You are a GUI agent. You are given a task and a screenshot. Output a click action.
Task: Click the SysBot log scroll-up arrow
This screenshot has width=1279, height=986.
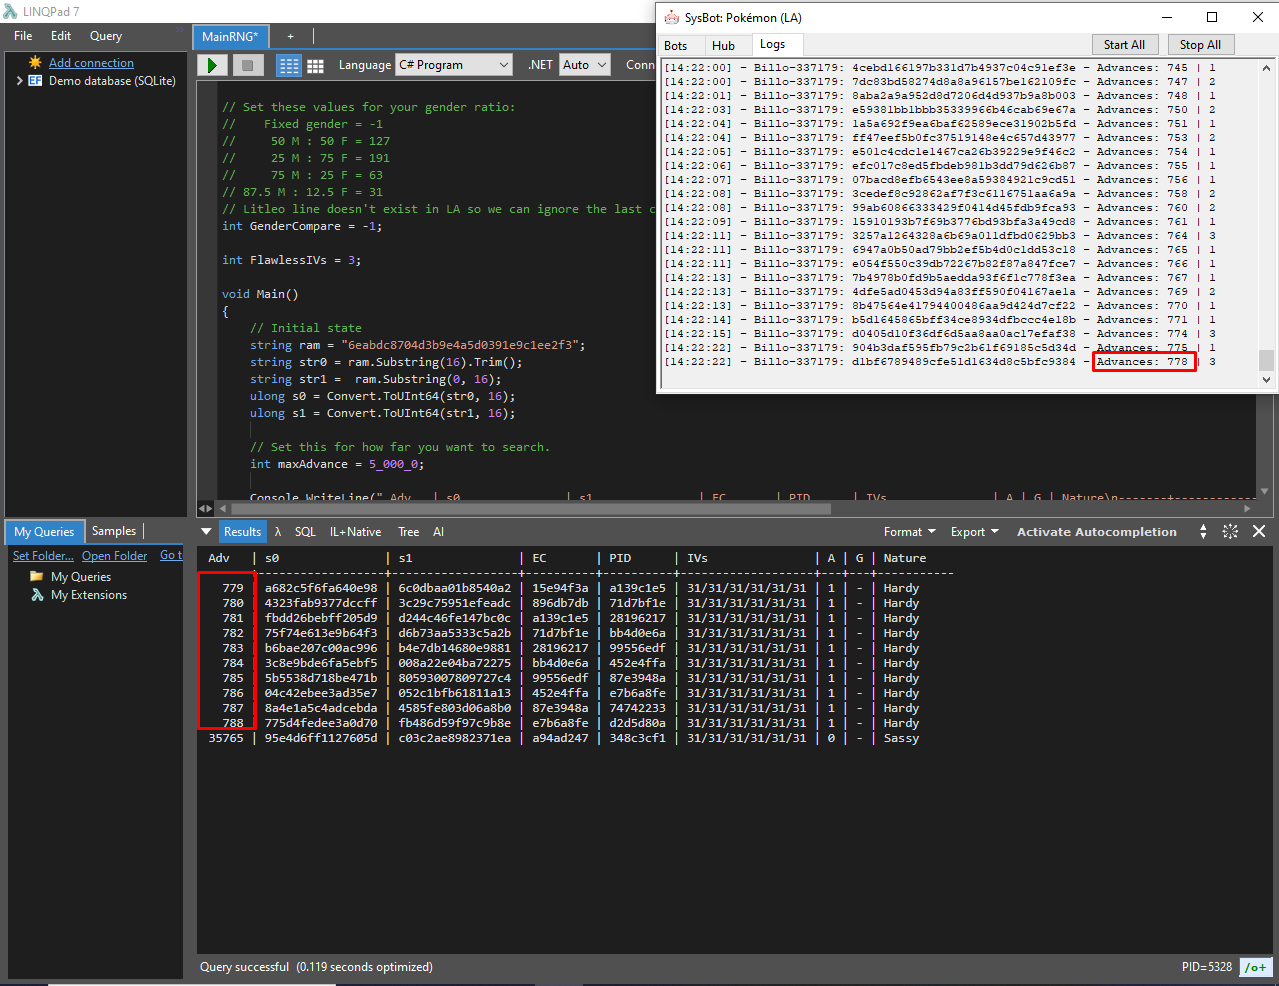click(x=1266, y=68)
